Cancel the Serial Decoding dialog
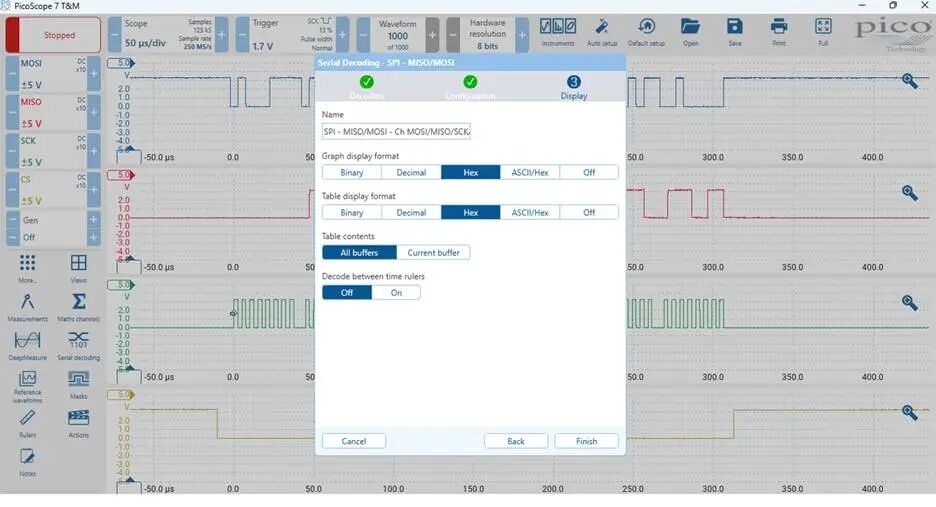The image size is (936, 507). [x=353, y=441]
